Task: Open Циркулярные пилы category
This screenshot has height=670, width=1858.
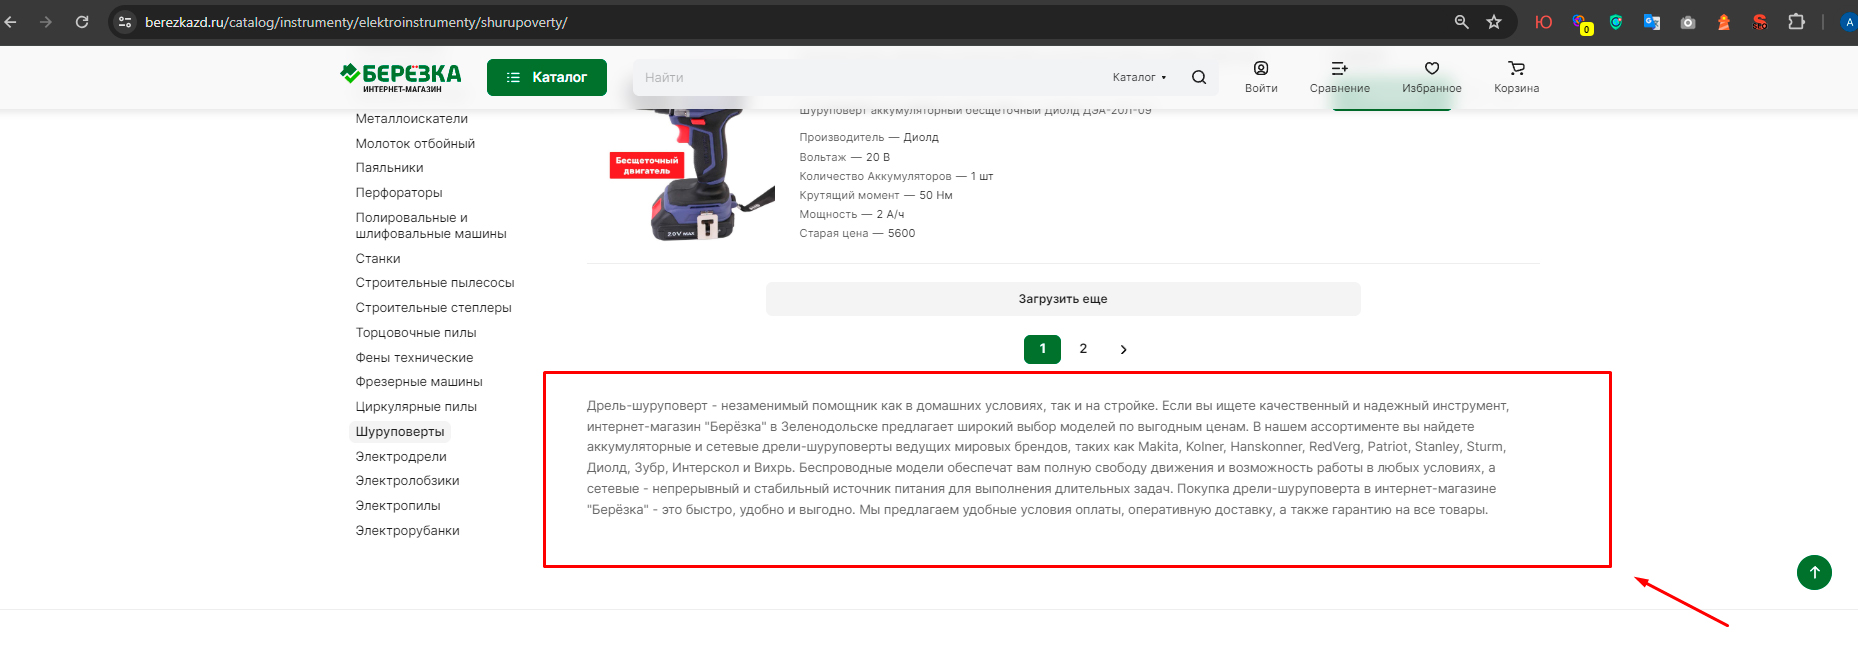Action: (416, 407)
